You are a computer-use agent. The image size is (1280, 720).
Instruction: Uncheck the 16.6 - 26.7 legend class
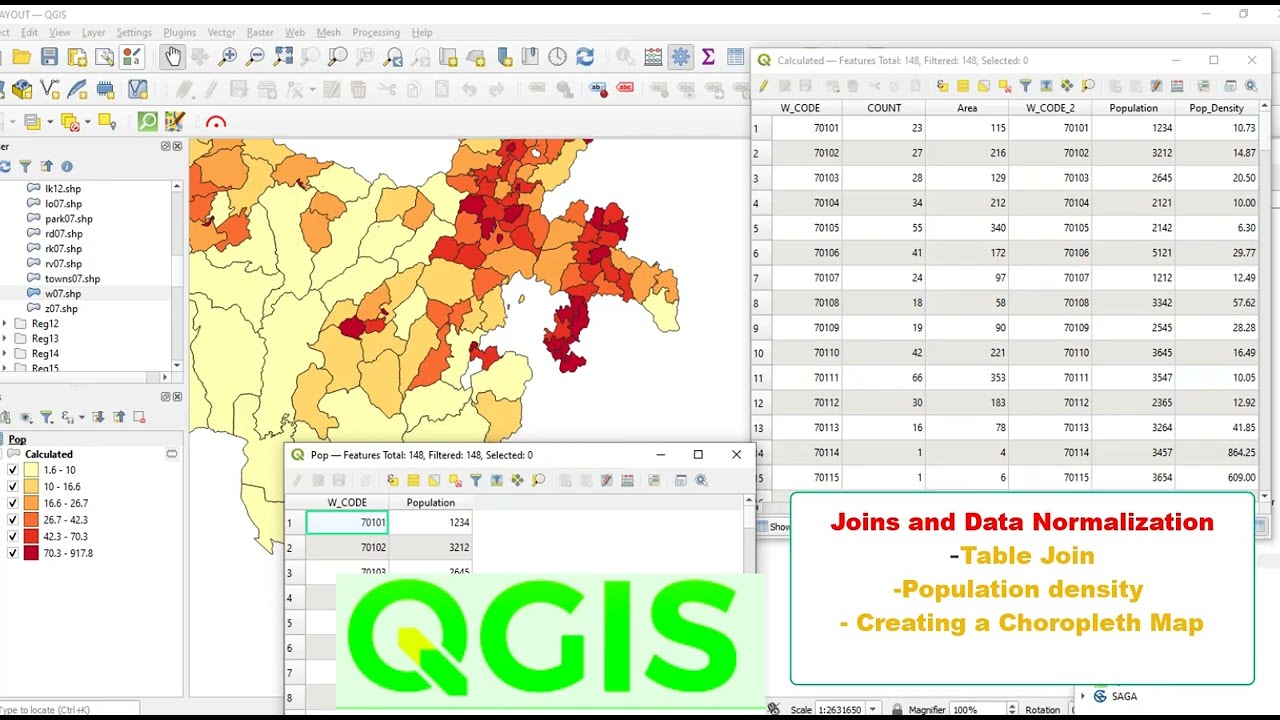(13, 503)
